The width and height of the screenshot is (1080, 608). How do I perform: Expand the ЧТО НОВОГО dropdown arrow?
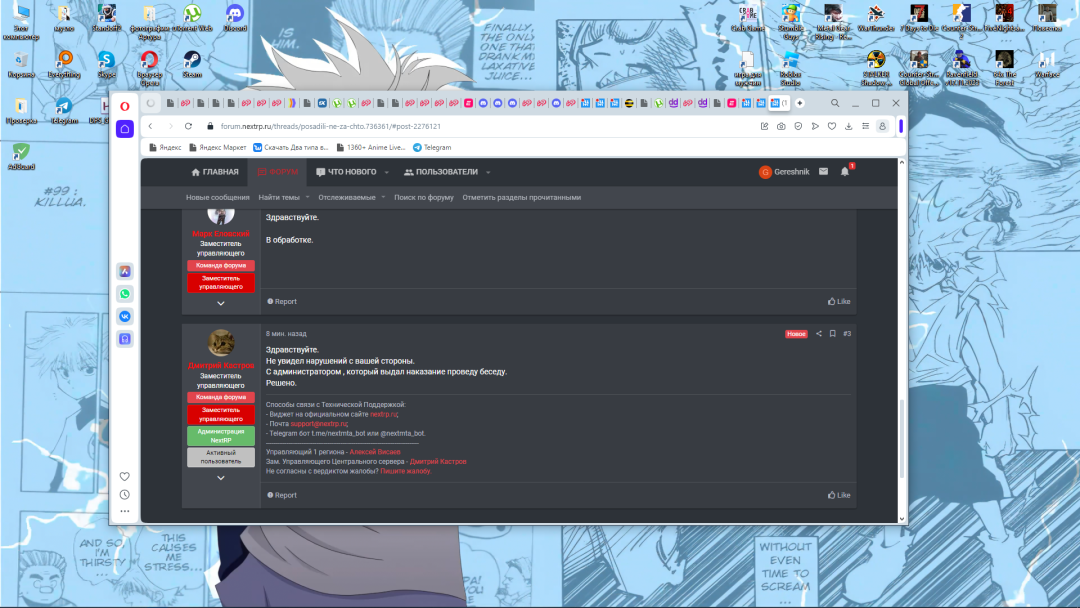pyautogui.click(x=386, y=172)
